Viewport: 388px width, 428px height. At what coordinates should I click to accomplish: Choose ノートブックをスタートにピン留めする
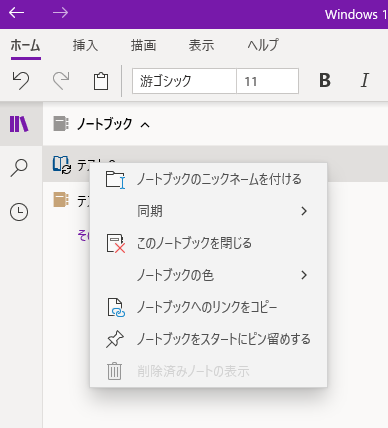point(209,339)
